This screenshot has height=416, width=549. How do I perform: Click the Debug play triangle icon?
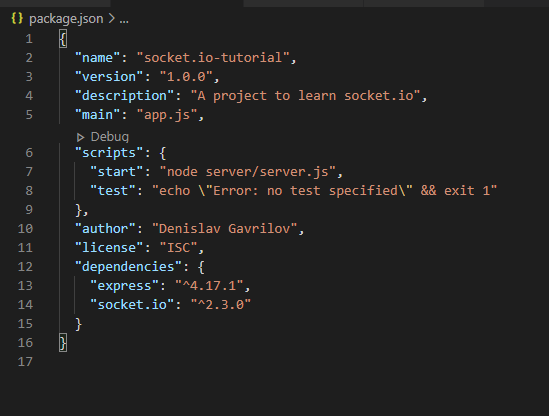(80, 137)
